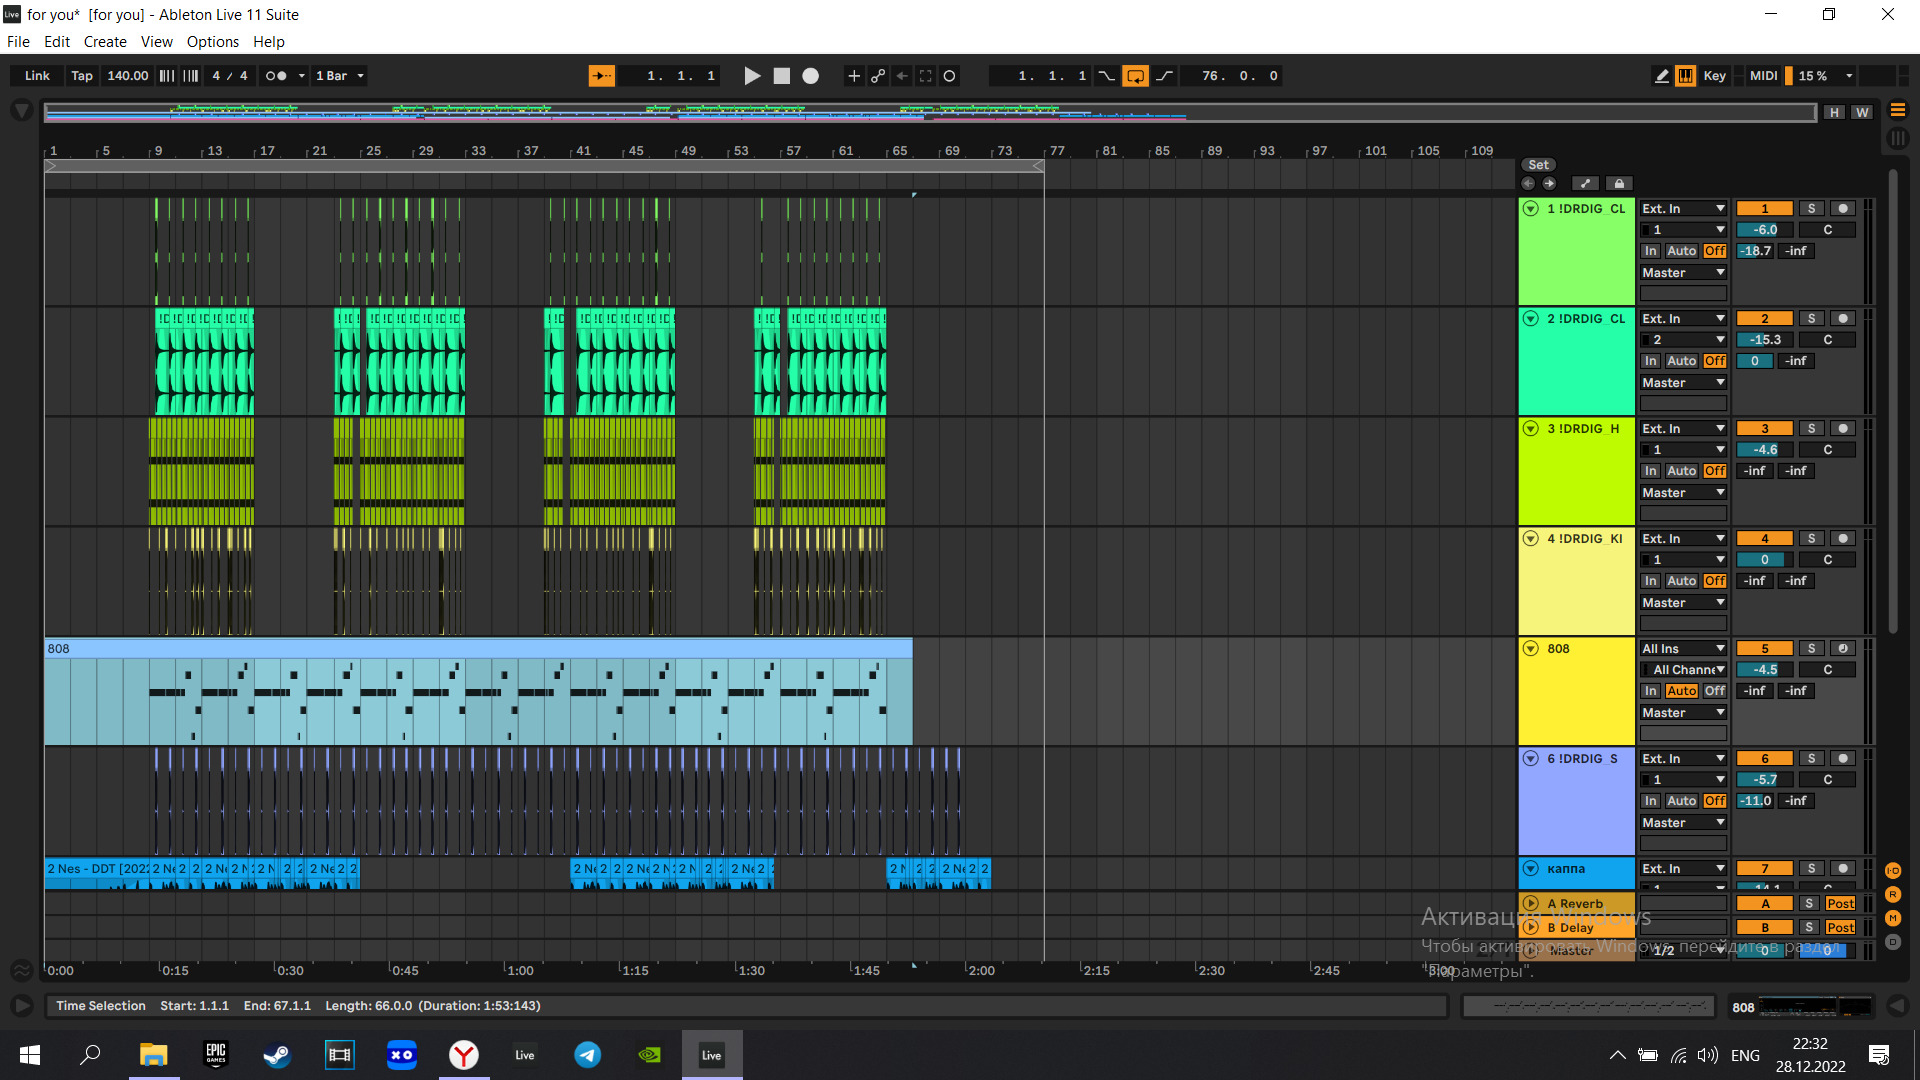
Task: Toggle the In/Out section show button
Action: coord(1893,871)
